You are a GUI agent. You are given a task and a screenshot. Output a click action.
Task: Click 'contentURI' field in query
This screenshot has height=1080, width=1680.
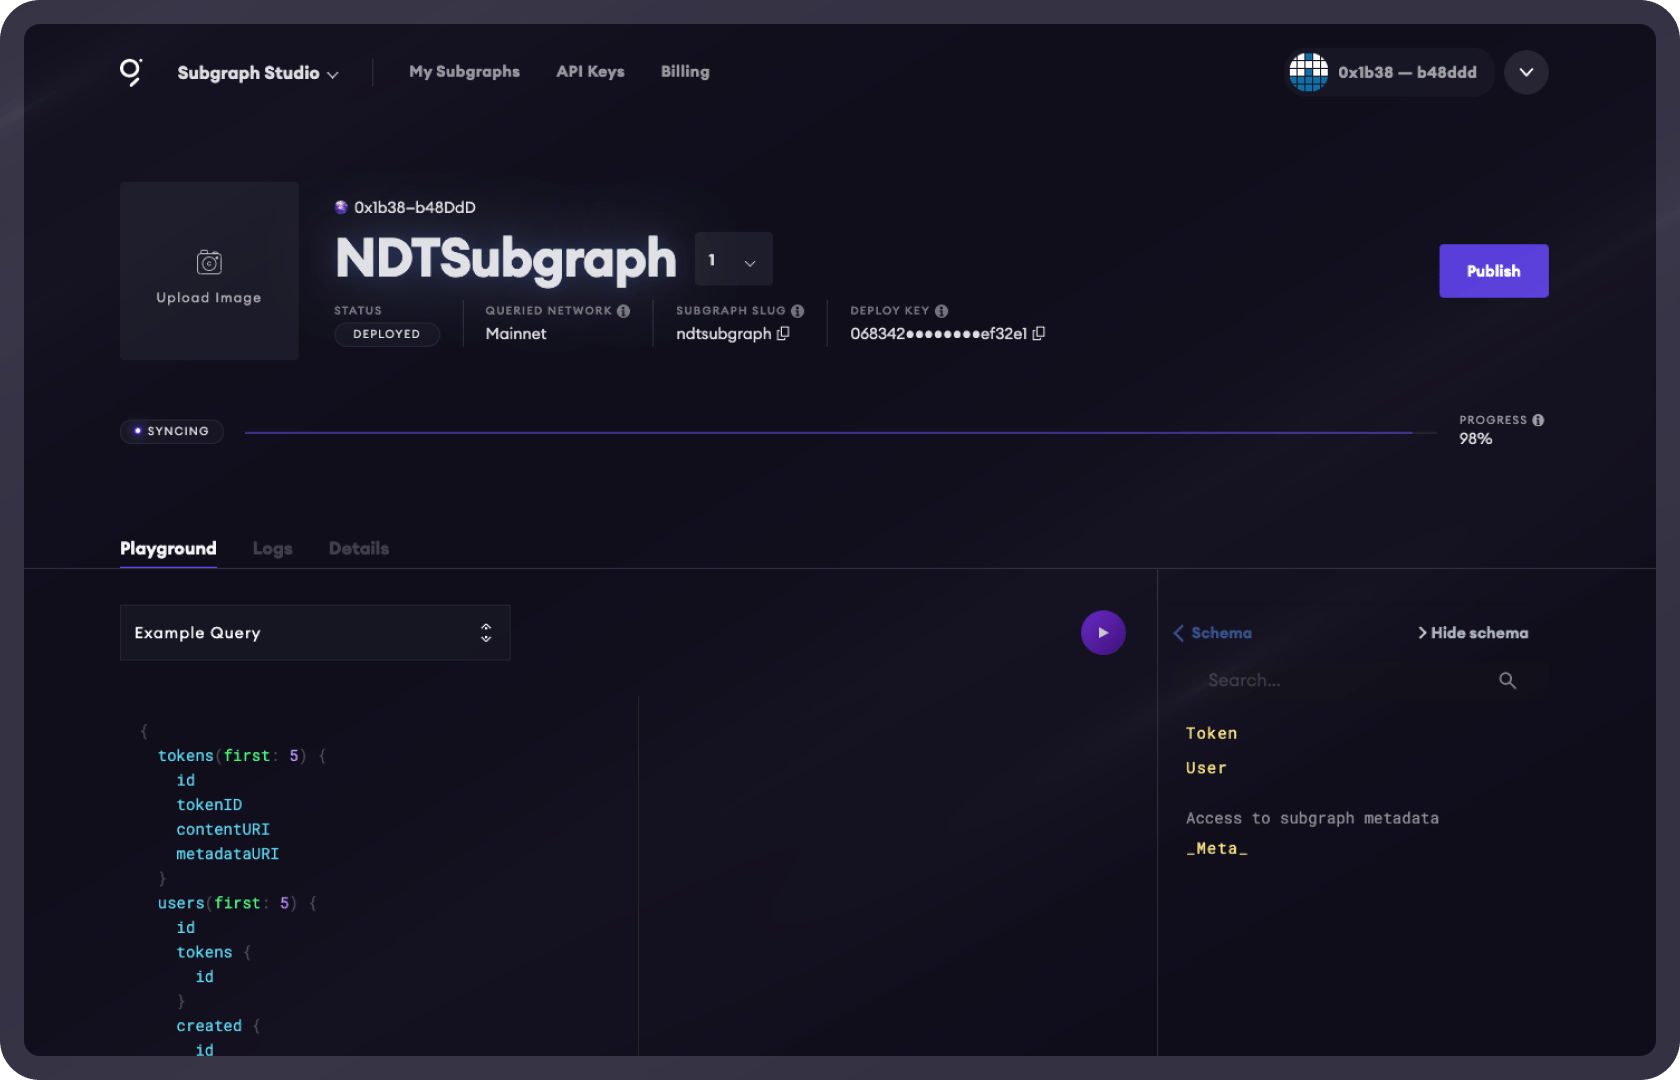pos(223,830)
